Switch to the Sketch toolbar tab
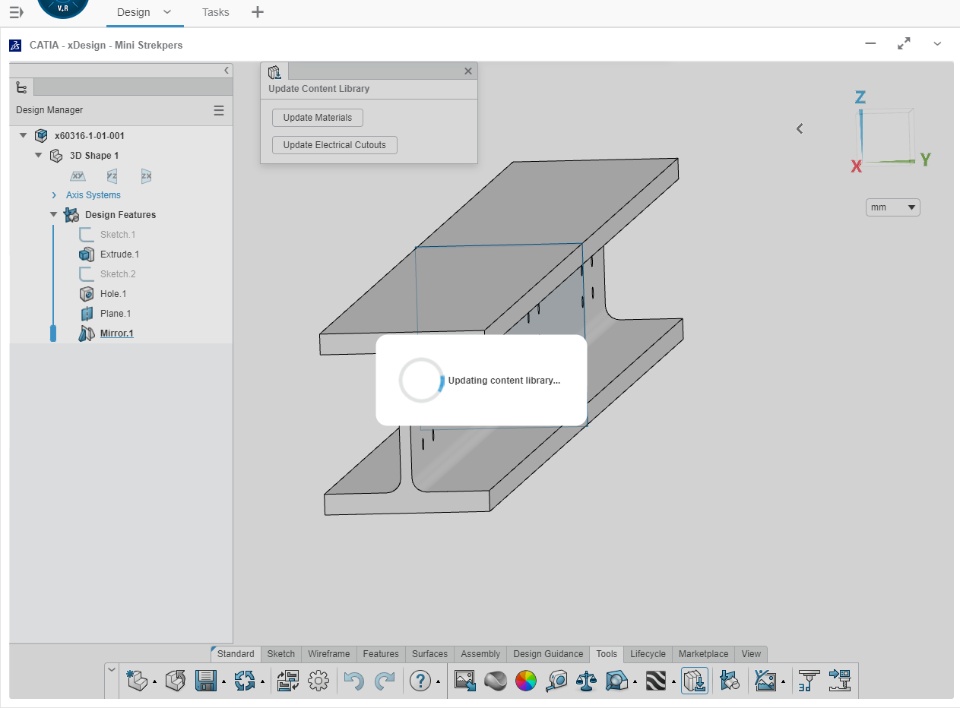 (x=281, y=653)
